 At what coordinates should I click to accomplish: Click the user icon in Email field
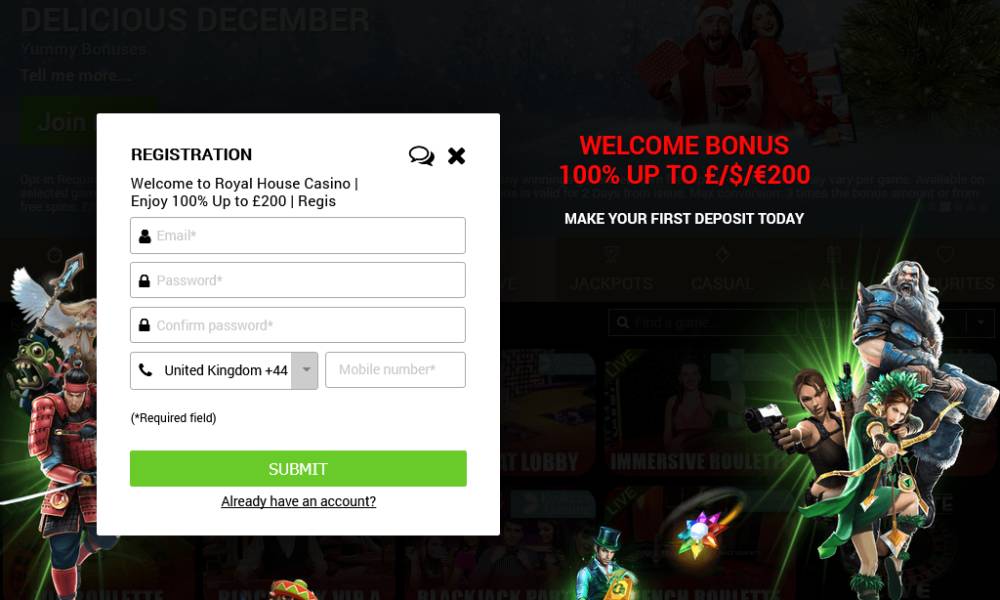(x=145, y=236)
